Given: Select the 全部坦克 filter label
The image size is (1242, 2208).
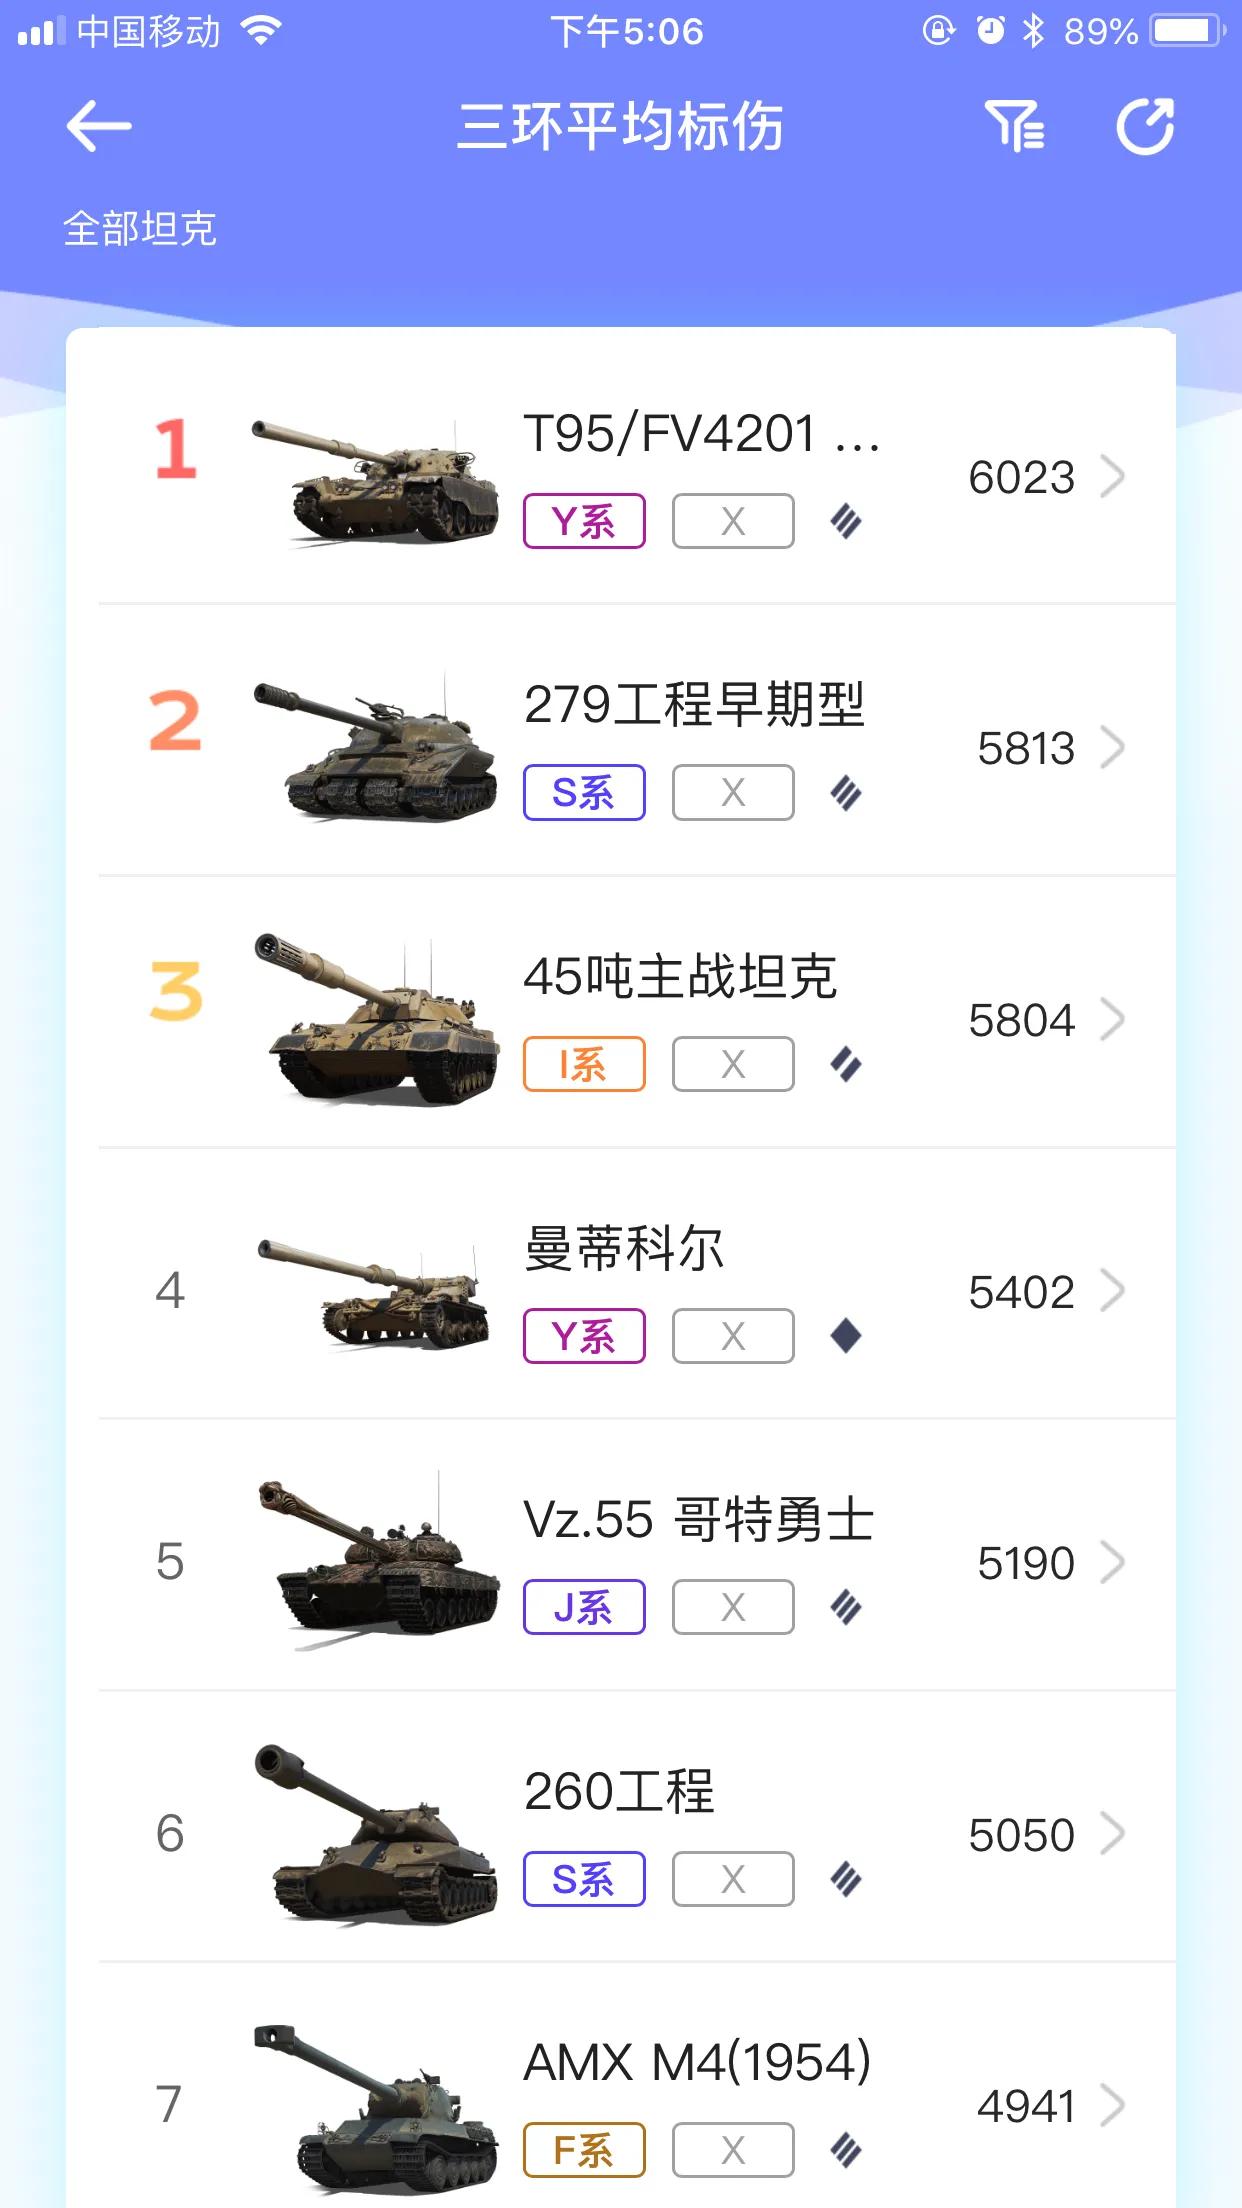Looking at the screenshot, I should coord(140,229).
